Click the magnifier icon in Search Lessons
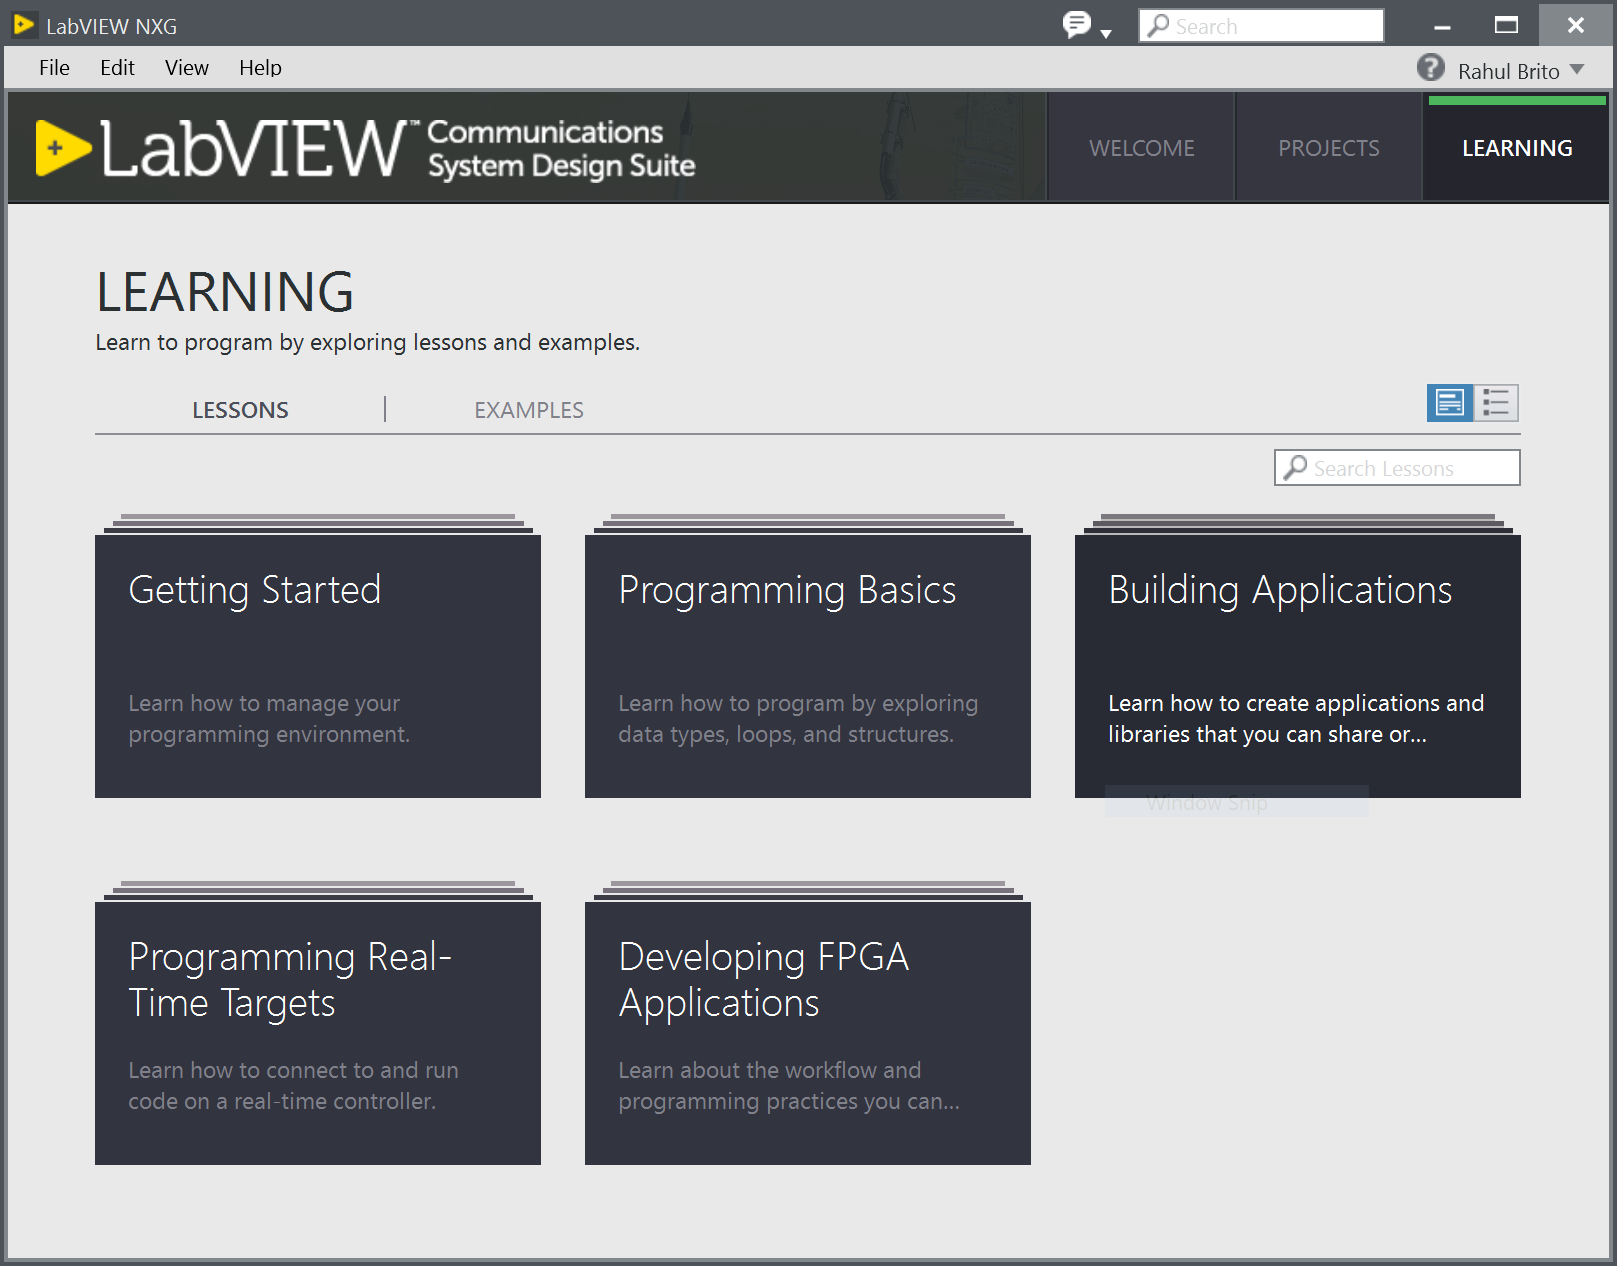 coord(1295,468)
